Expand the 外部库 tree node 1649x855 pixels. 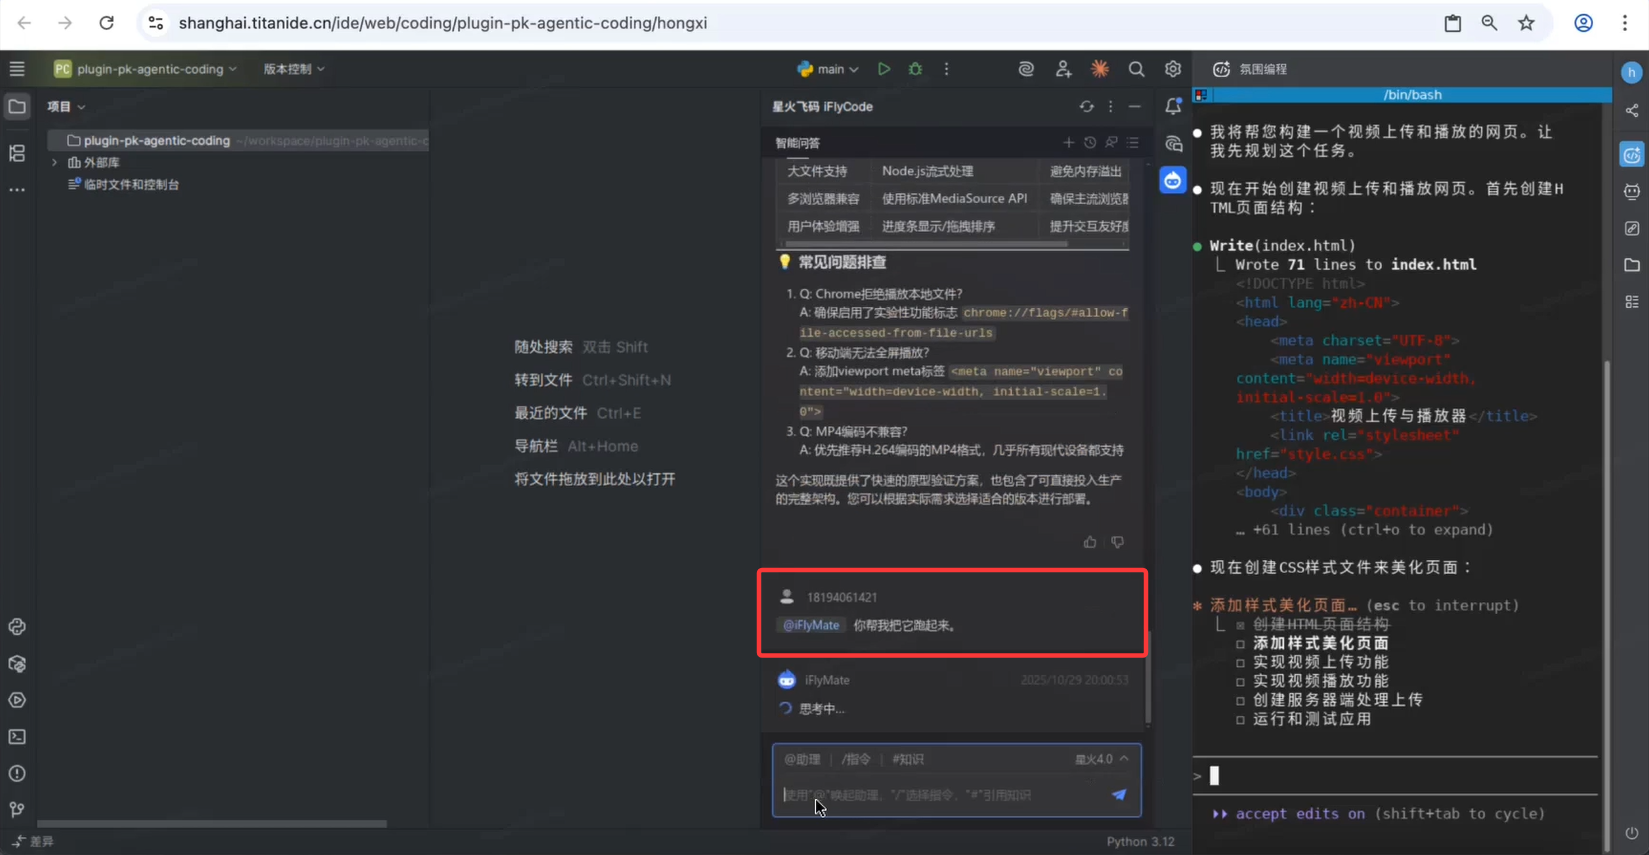click(55, 162)
